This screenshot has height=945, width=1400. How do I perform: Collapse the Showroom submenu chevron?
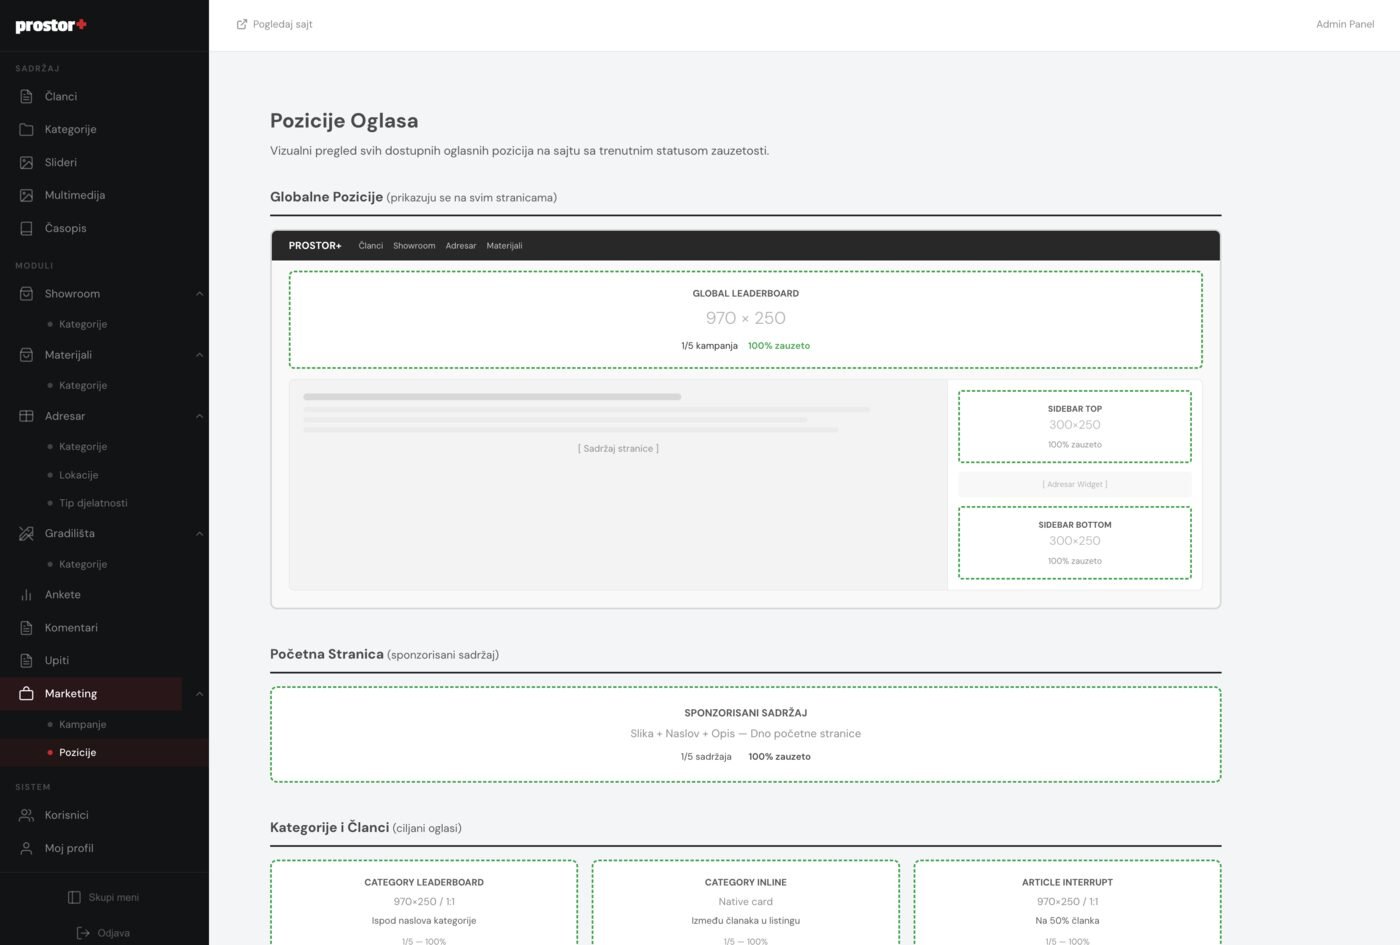(199, 294)
